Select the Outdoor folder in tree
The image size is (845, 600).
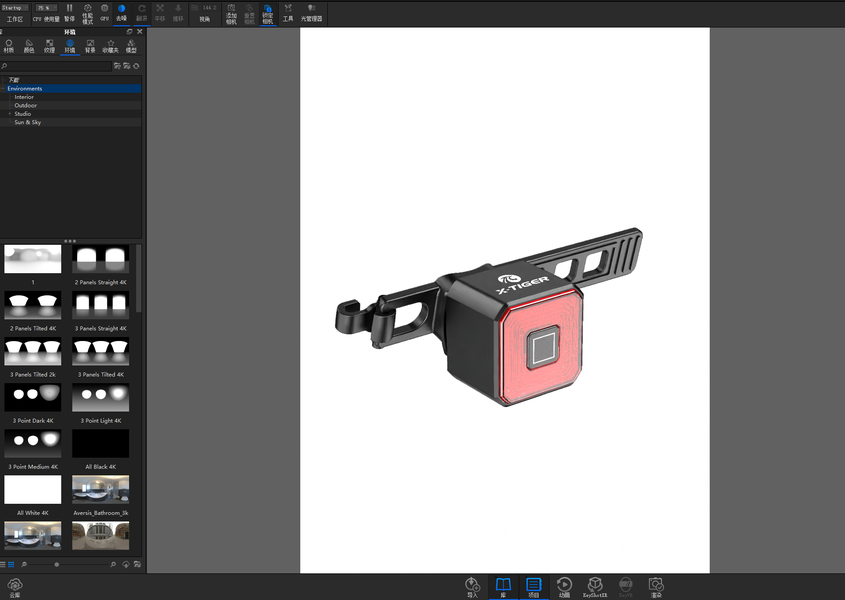(25, 105)
